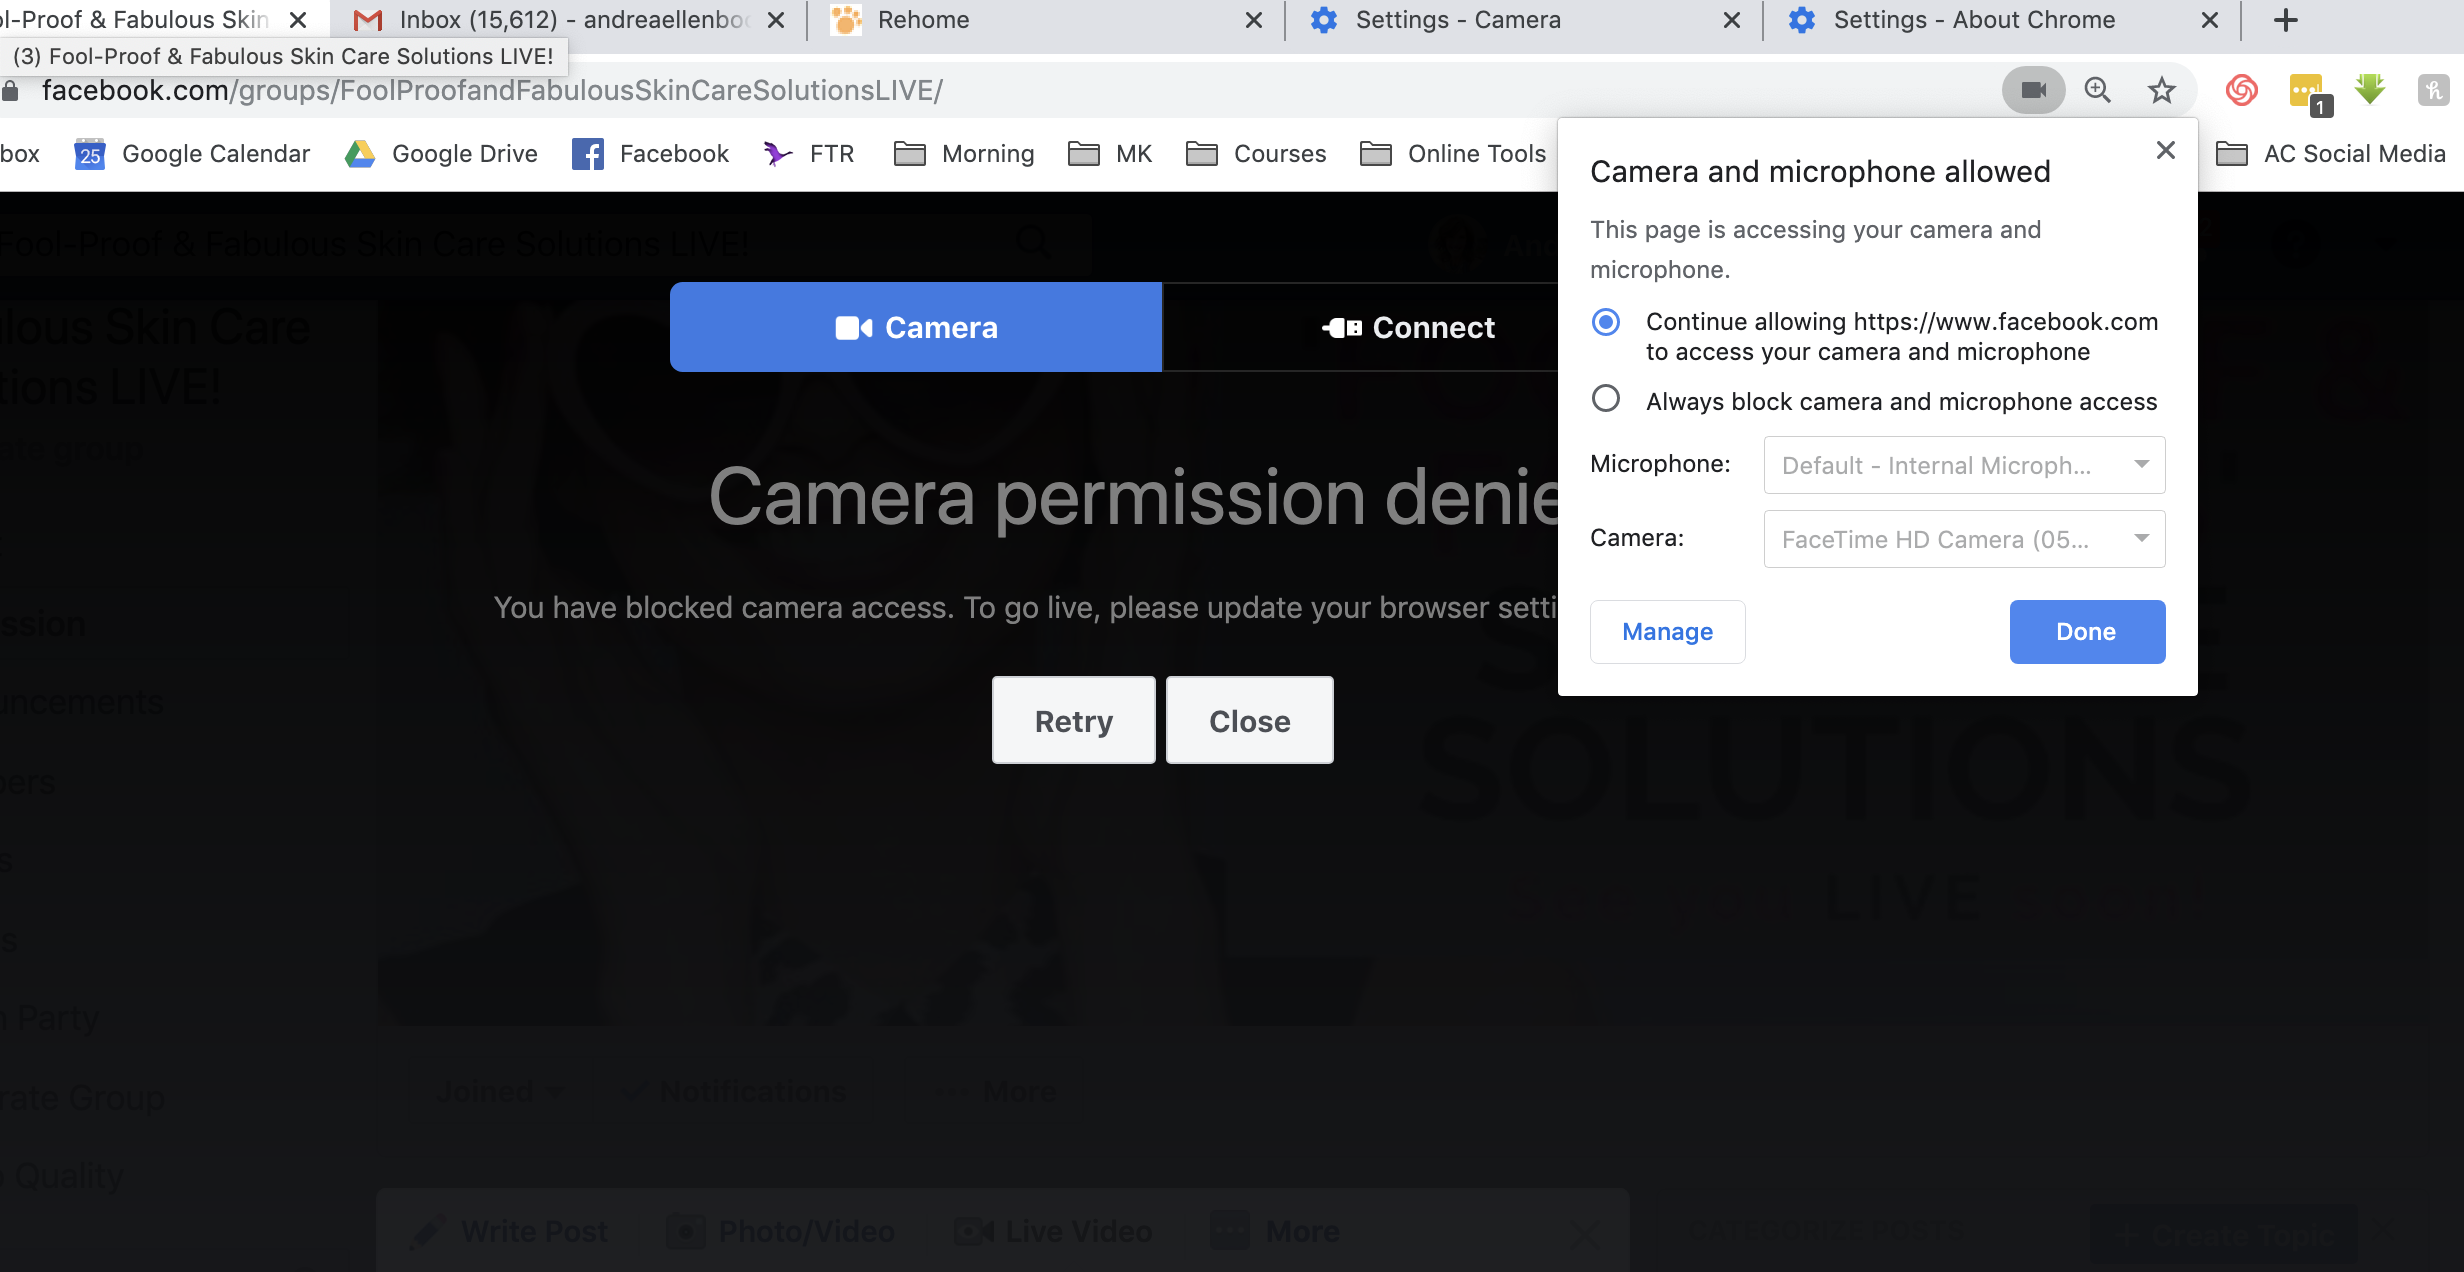Close the camera permission popup with X
The height and width of the screenshot is (1272, 2464).
coord(2166,150)
